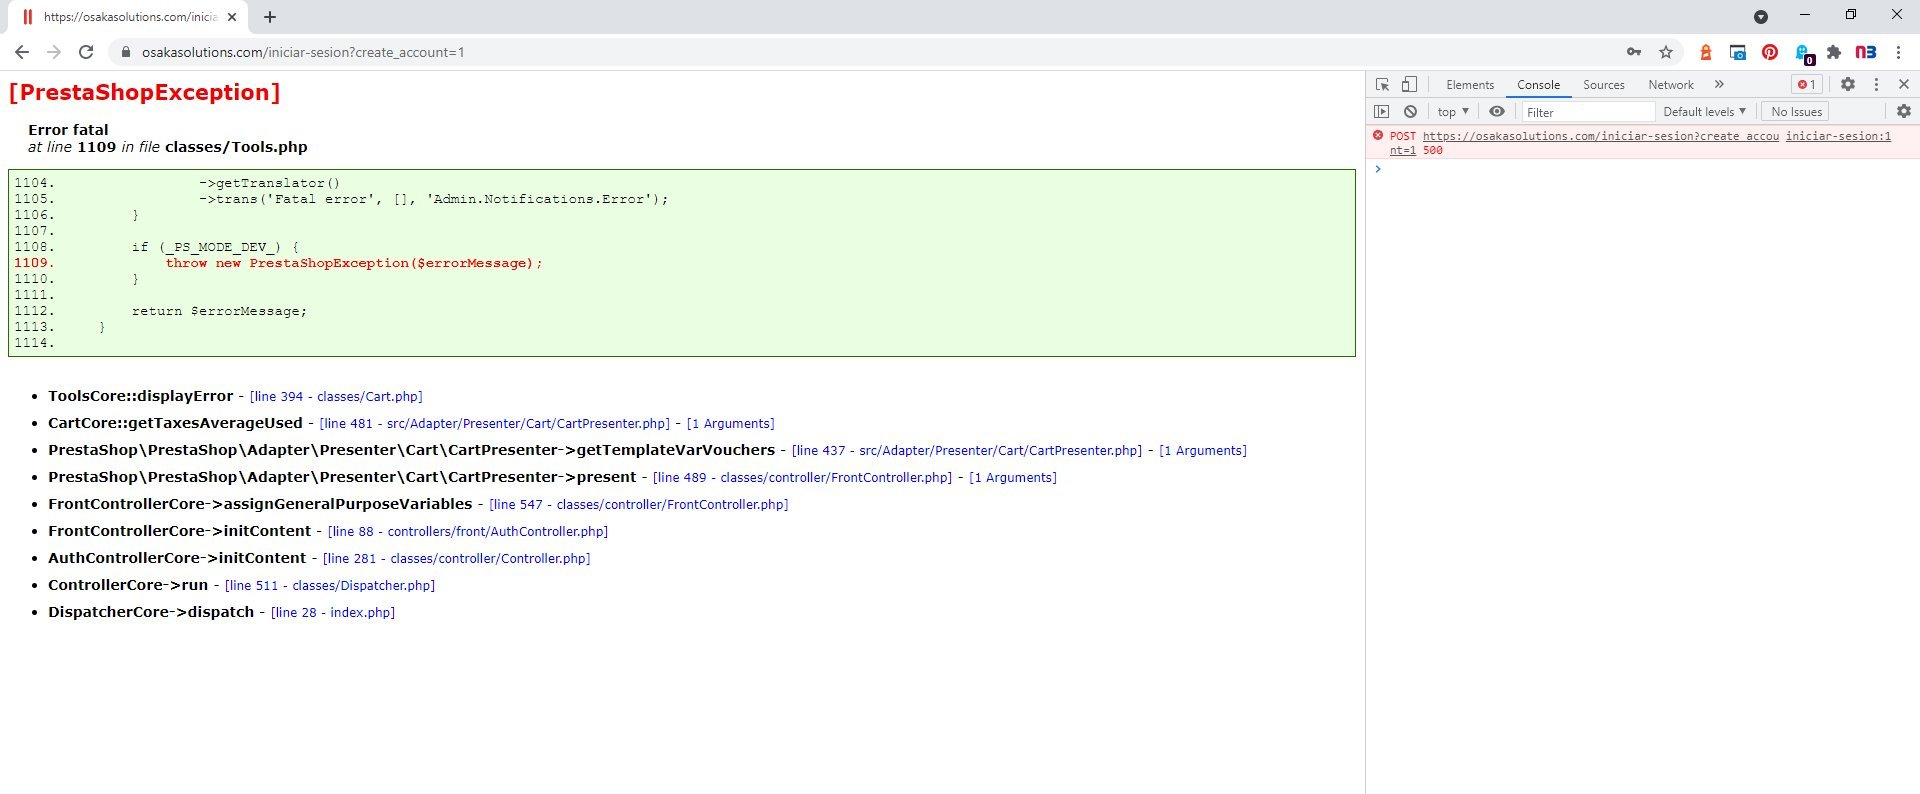Click the ToolsCore::displayError trace entry
The height and width of the screenshot is (794, 1920).
tap(140, 396)
